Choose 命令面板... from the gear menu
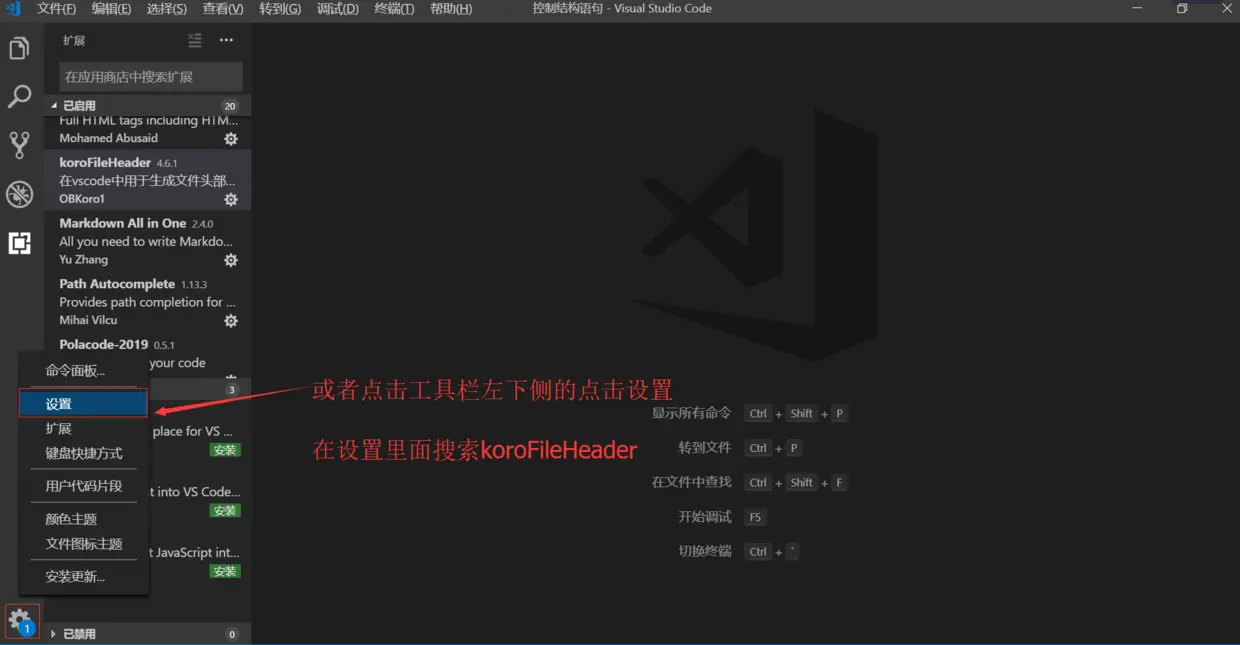 pyautogui.click(x=84, y=371)
